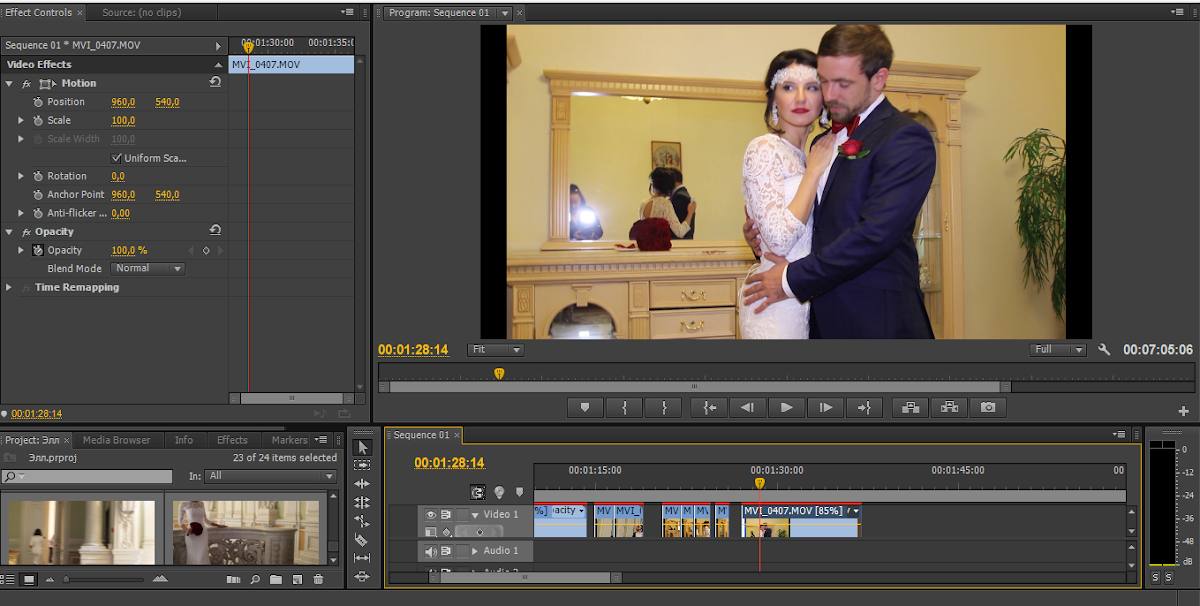
Task: Open the button editor plus icon
Action: [x=1184, y=410]
